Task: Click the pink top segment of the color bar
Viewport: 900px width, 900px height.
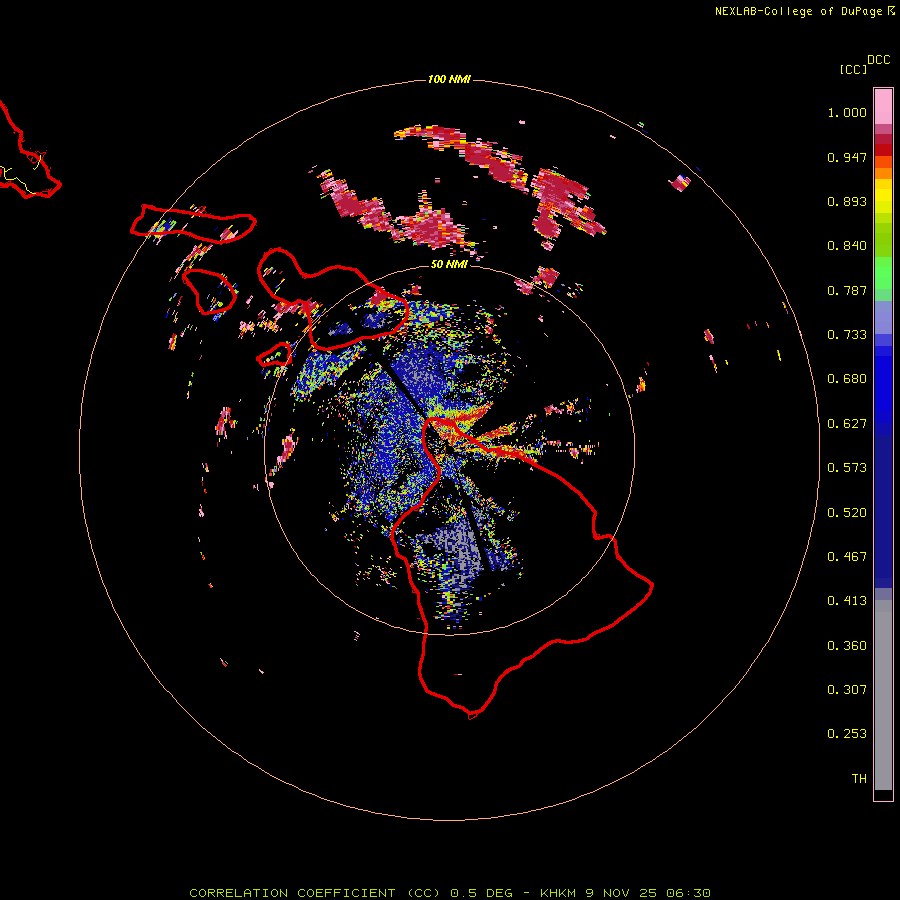Action: click(883, 107)
